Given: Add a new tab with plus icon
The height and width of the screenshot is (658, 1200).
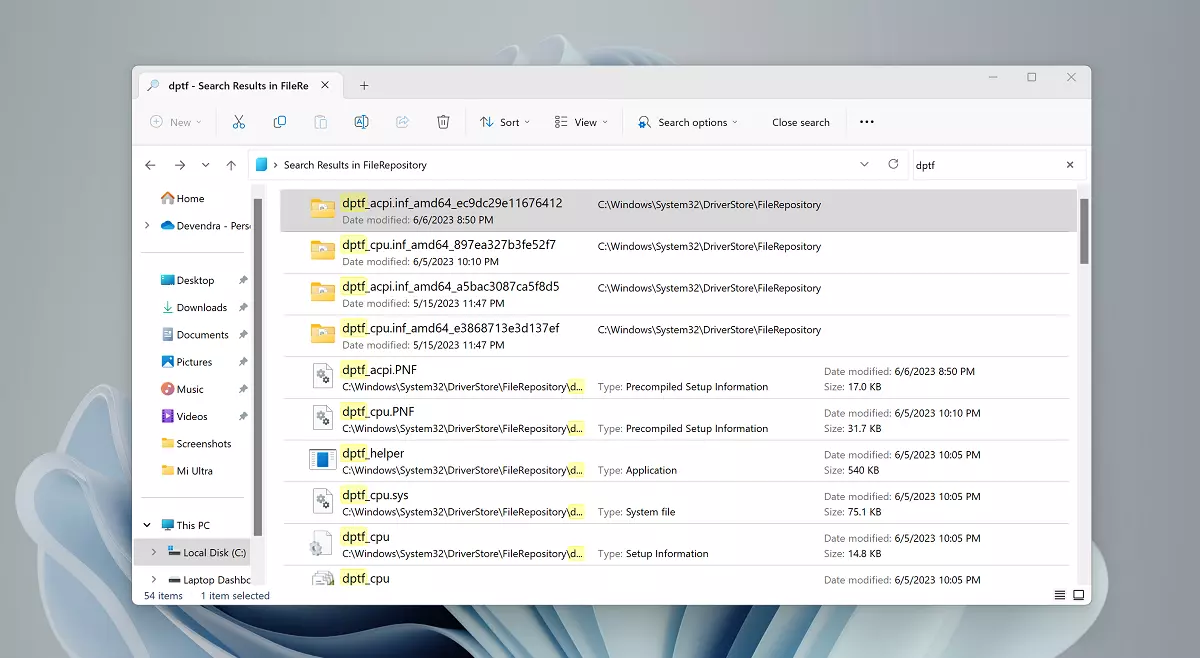Looking at the screenshot, I should (x=364, y=86).
